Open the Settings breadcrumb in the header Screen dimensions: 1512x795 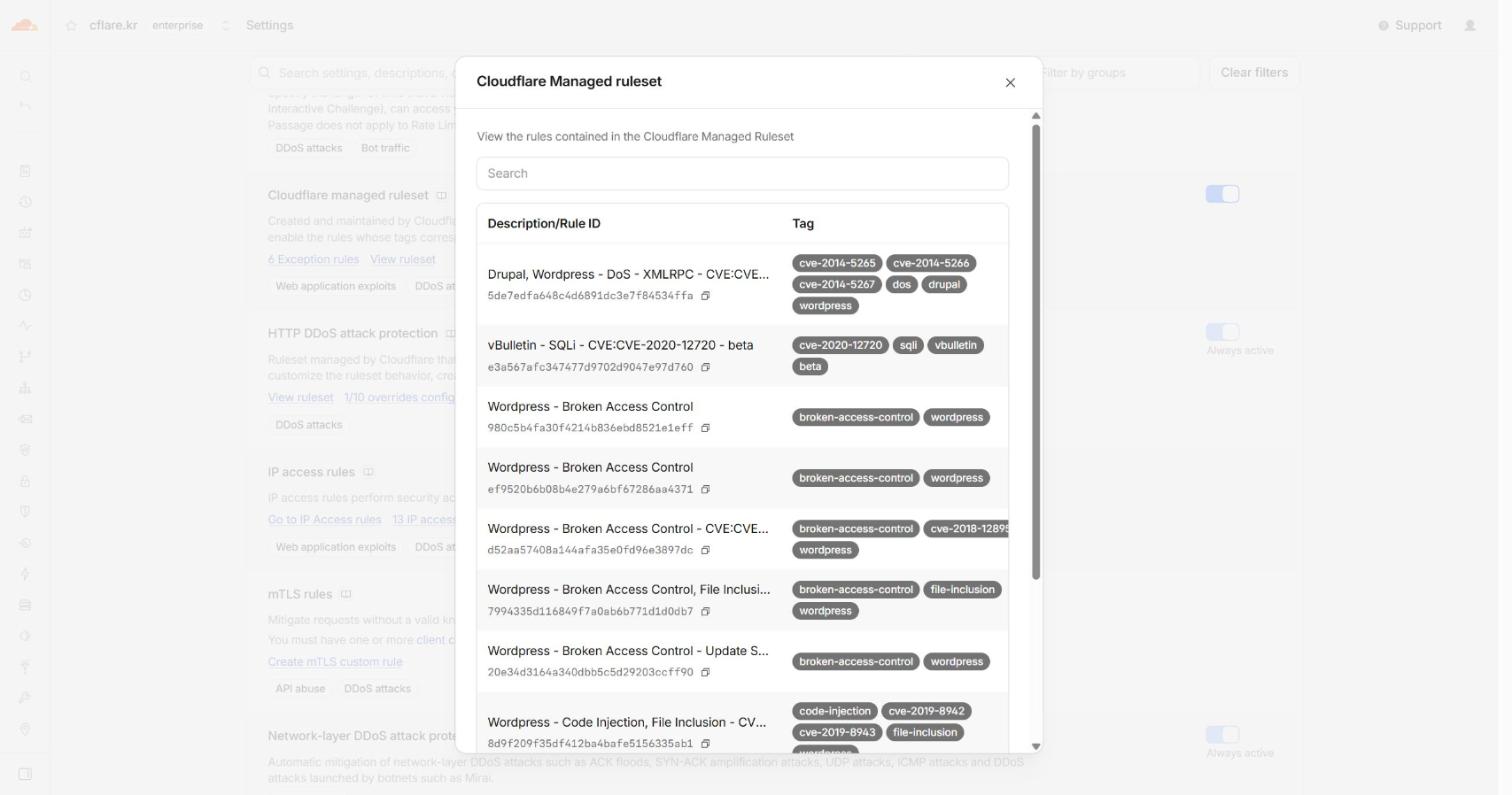(269, 26)
